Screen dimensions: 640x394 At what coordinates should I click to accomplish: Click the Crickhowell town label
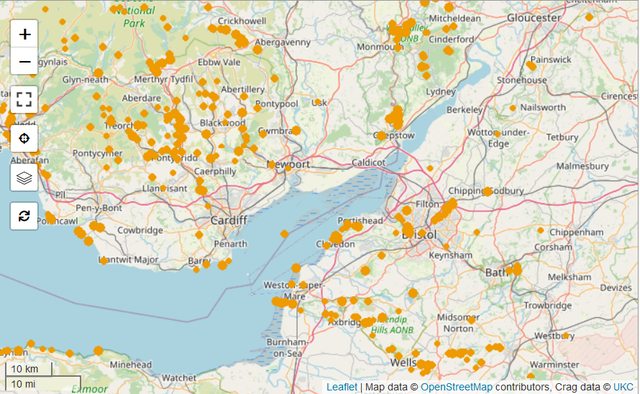[242, 21]
